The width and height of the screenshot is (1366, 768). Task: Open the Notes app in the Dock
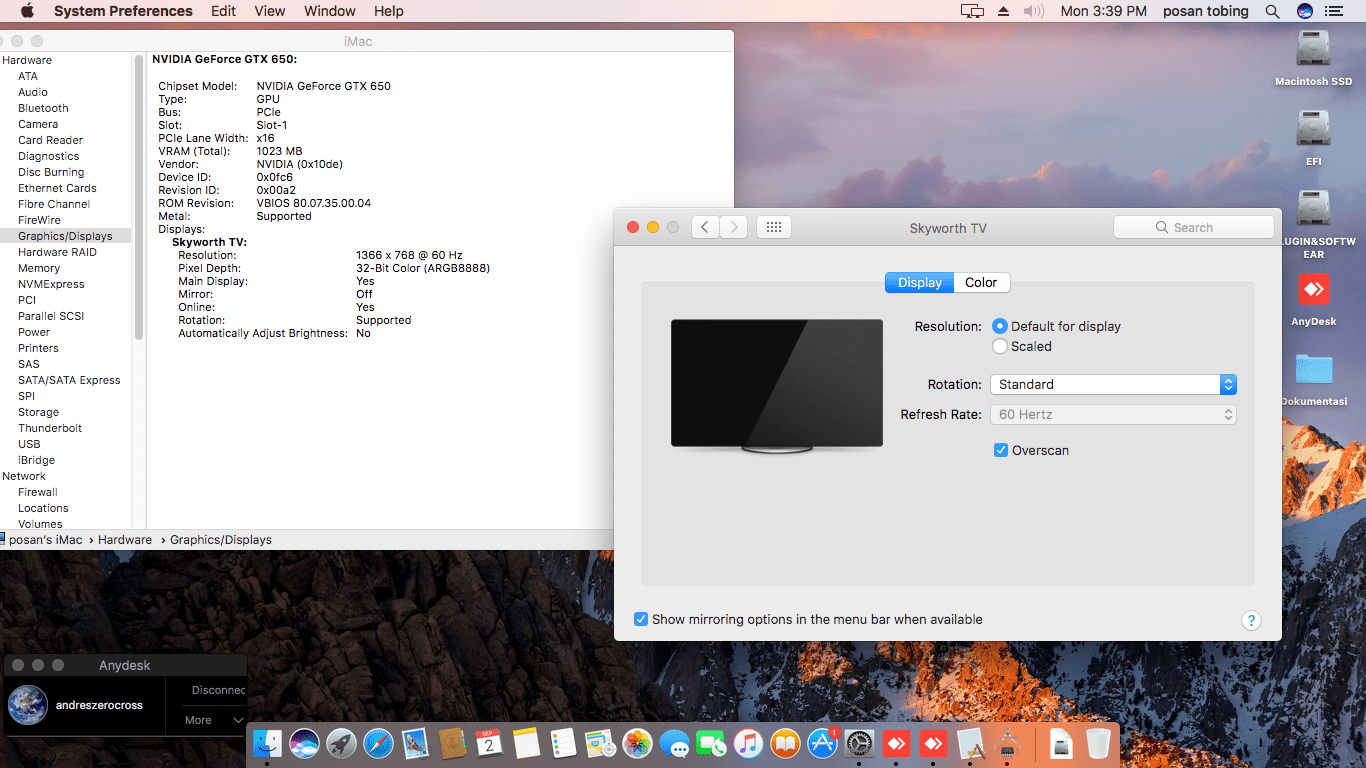click(x=526, y=743)
